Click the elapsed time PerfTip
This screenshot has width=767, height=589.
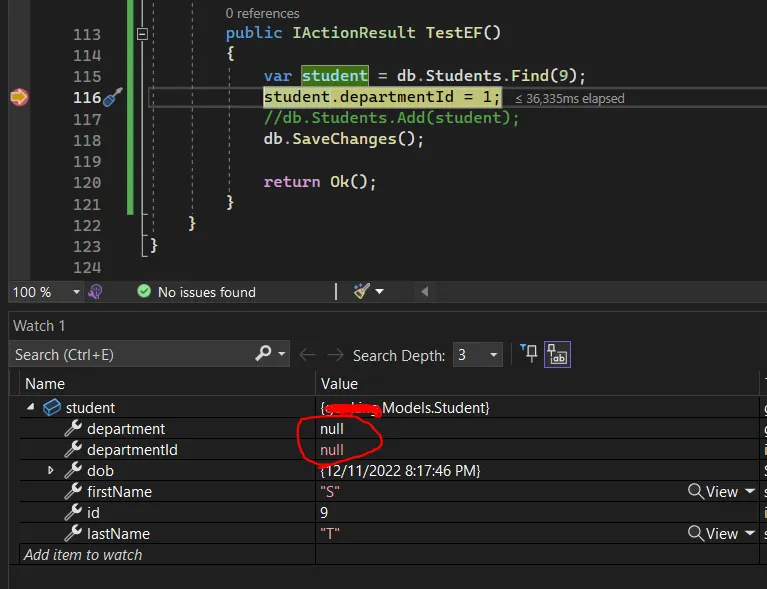pyautogui.click(x=570, y=98)
